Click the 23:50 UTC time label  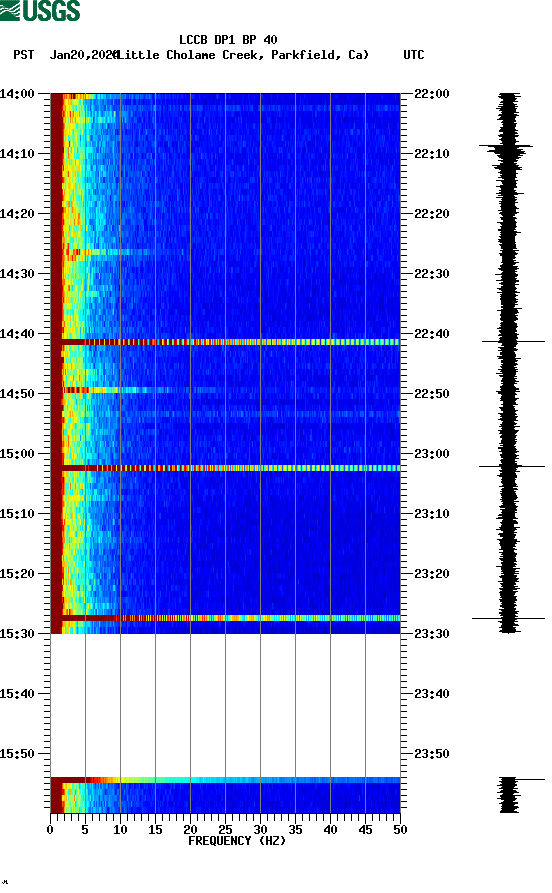coord(432,754)
